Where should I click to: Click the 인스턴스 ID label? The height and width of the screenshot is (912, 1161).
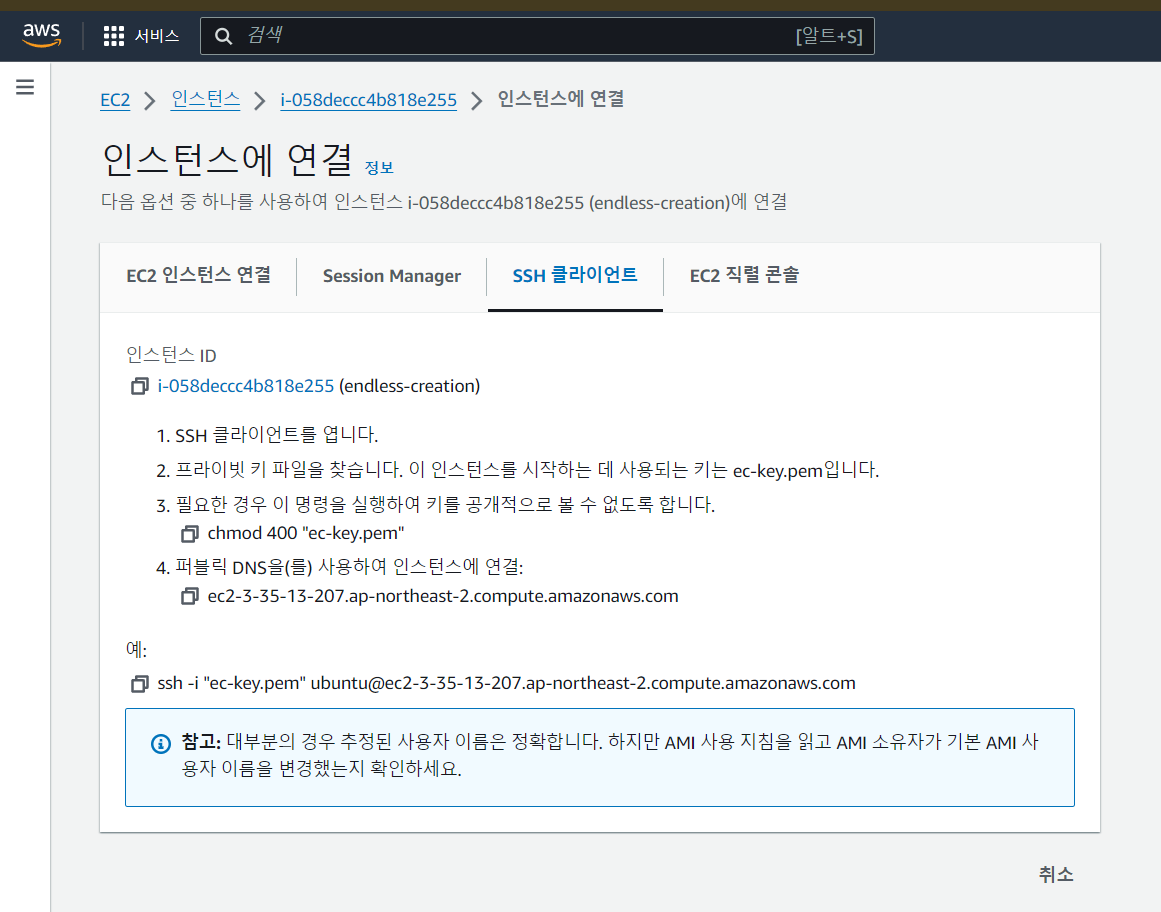click(171, 356)
